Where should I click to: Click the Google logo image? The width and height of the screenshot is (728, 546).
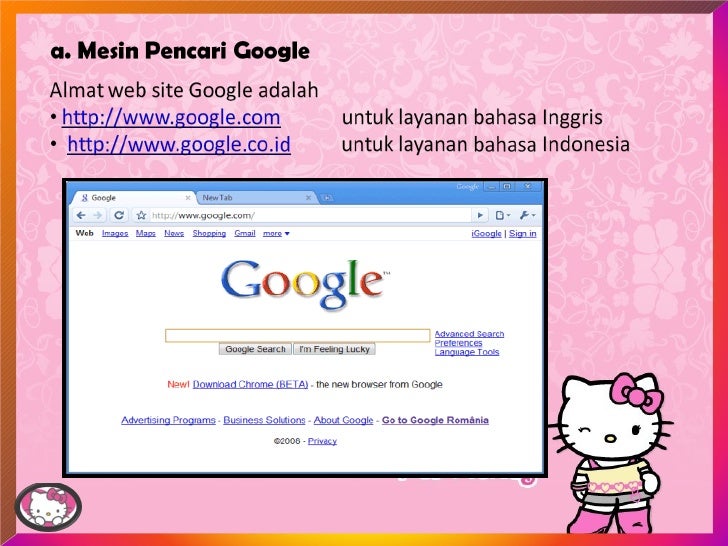coord(305,284)
